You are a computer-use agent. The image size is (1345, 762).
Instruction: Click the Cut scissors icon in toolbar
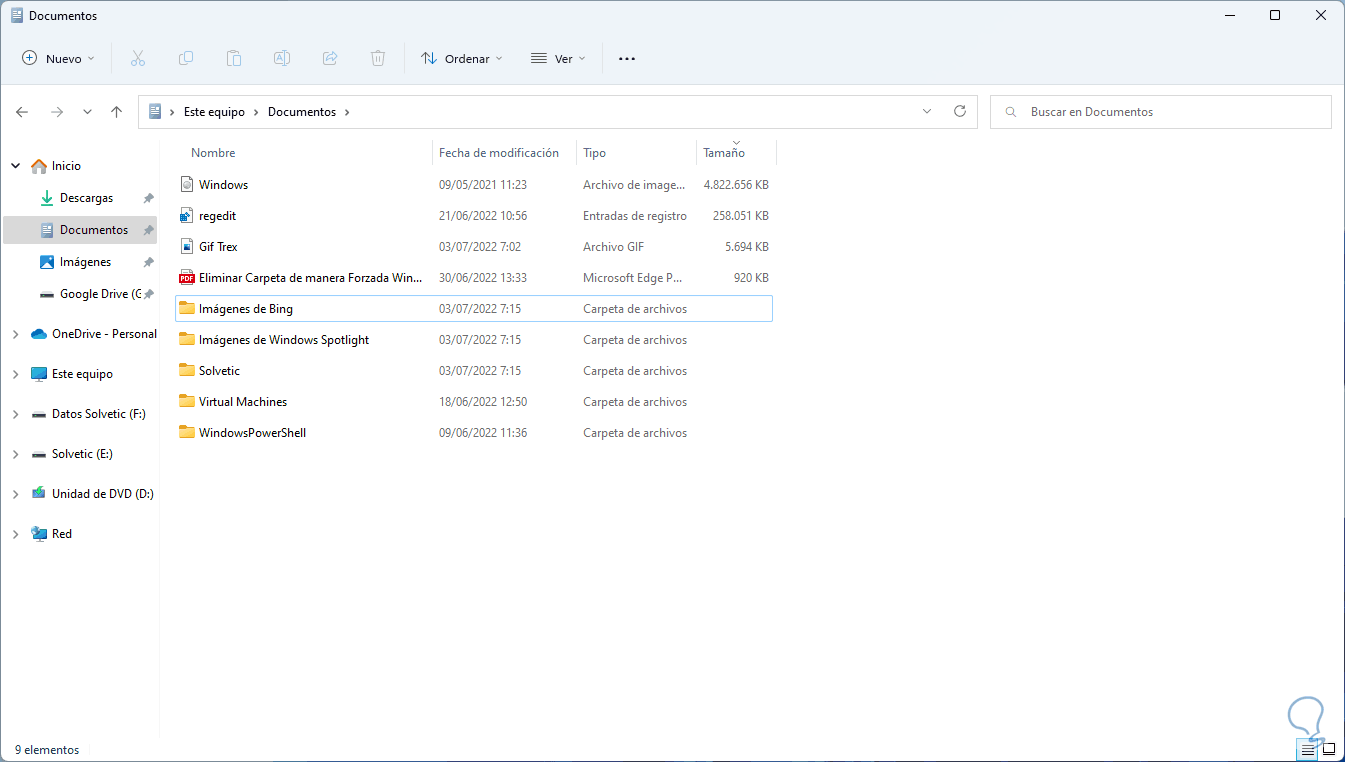click(x=138, y=59)
